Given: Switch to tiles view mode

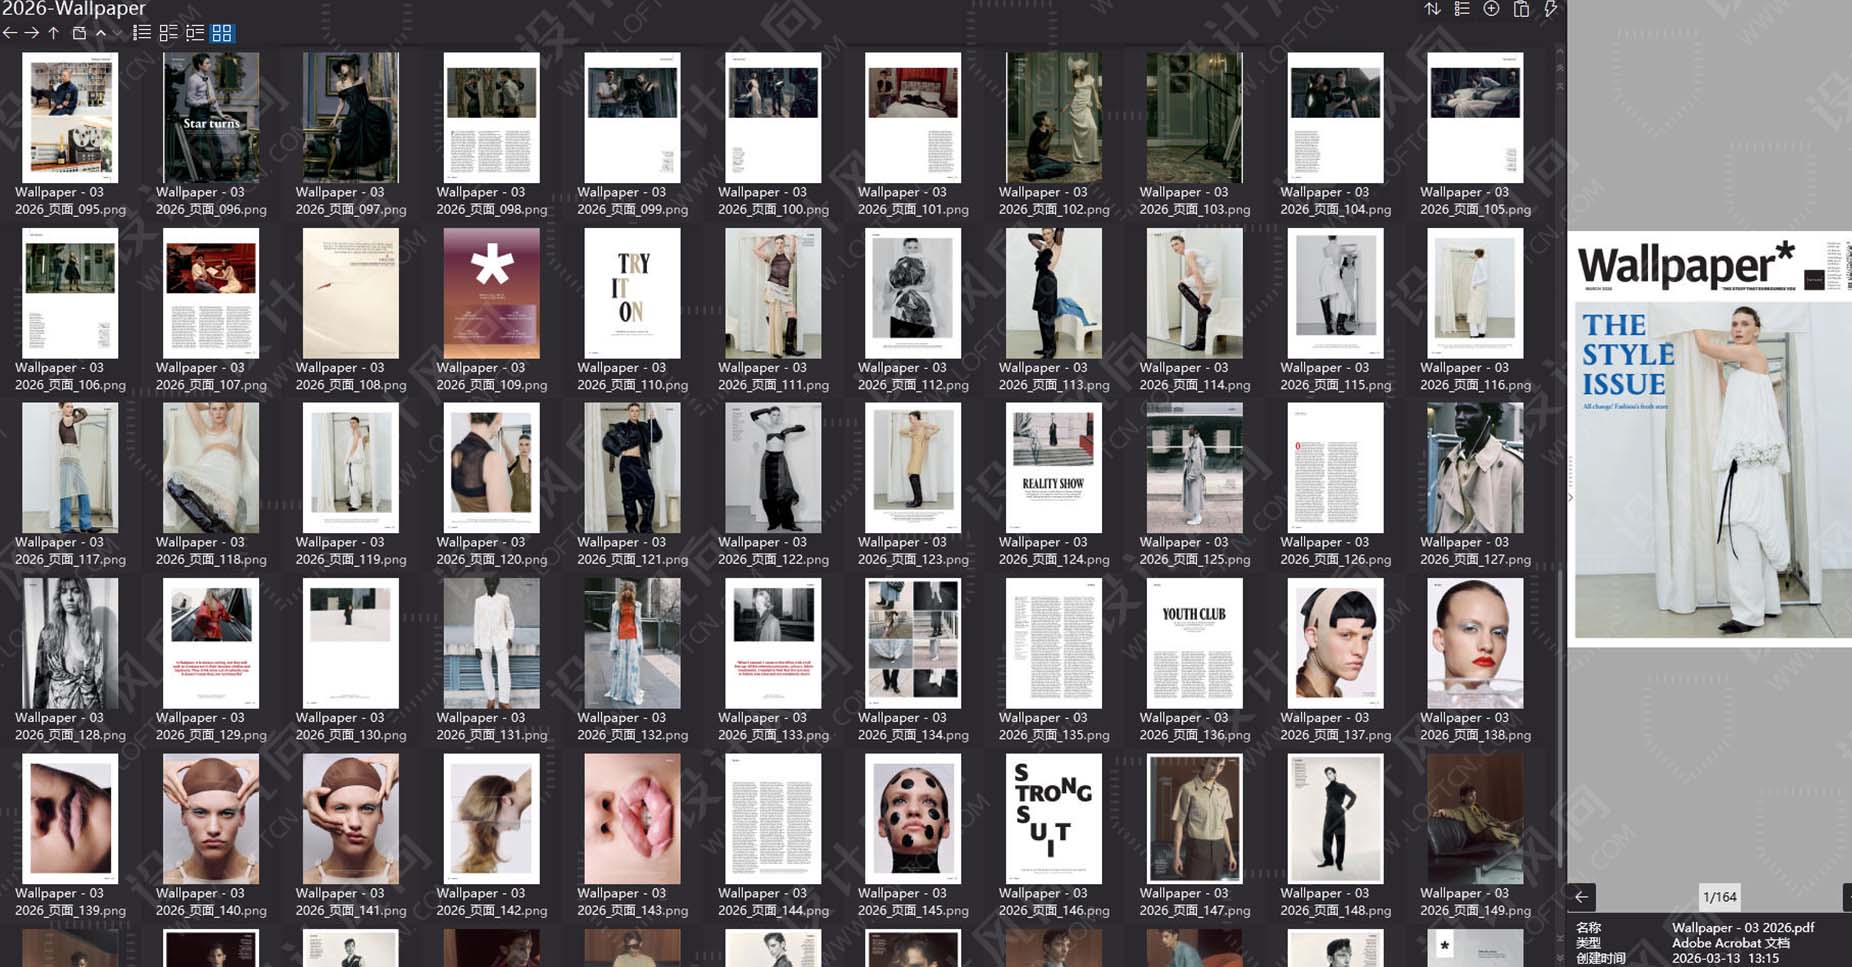Looking at the screenshot, I should click(167, 33).
